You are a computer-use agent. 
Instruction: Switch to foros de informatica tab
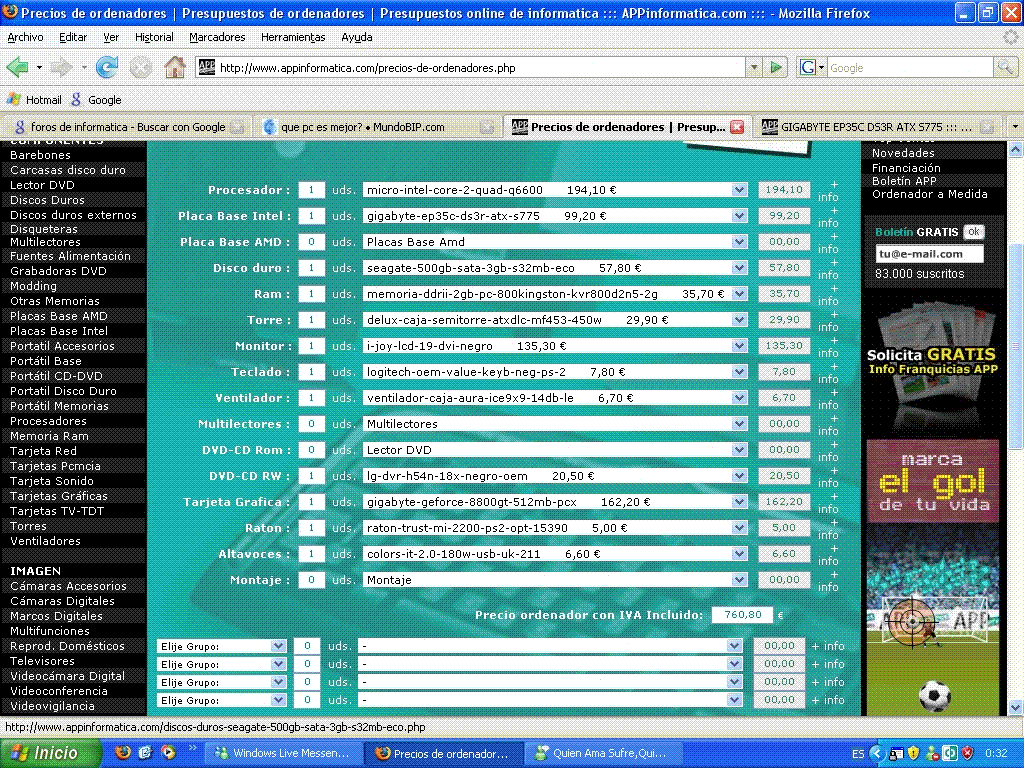coord(127,127)
